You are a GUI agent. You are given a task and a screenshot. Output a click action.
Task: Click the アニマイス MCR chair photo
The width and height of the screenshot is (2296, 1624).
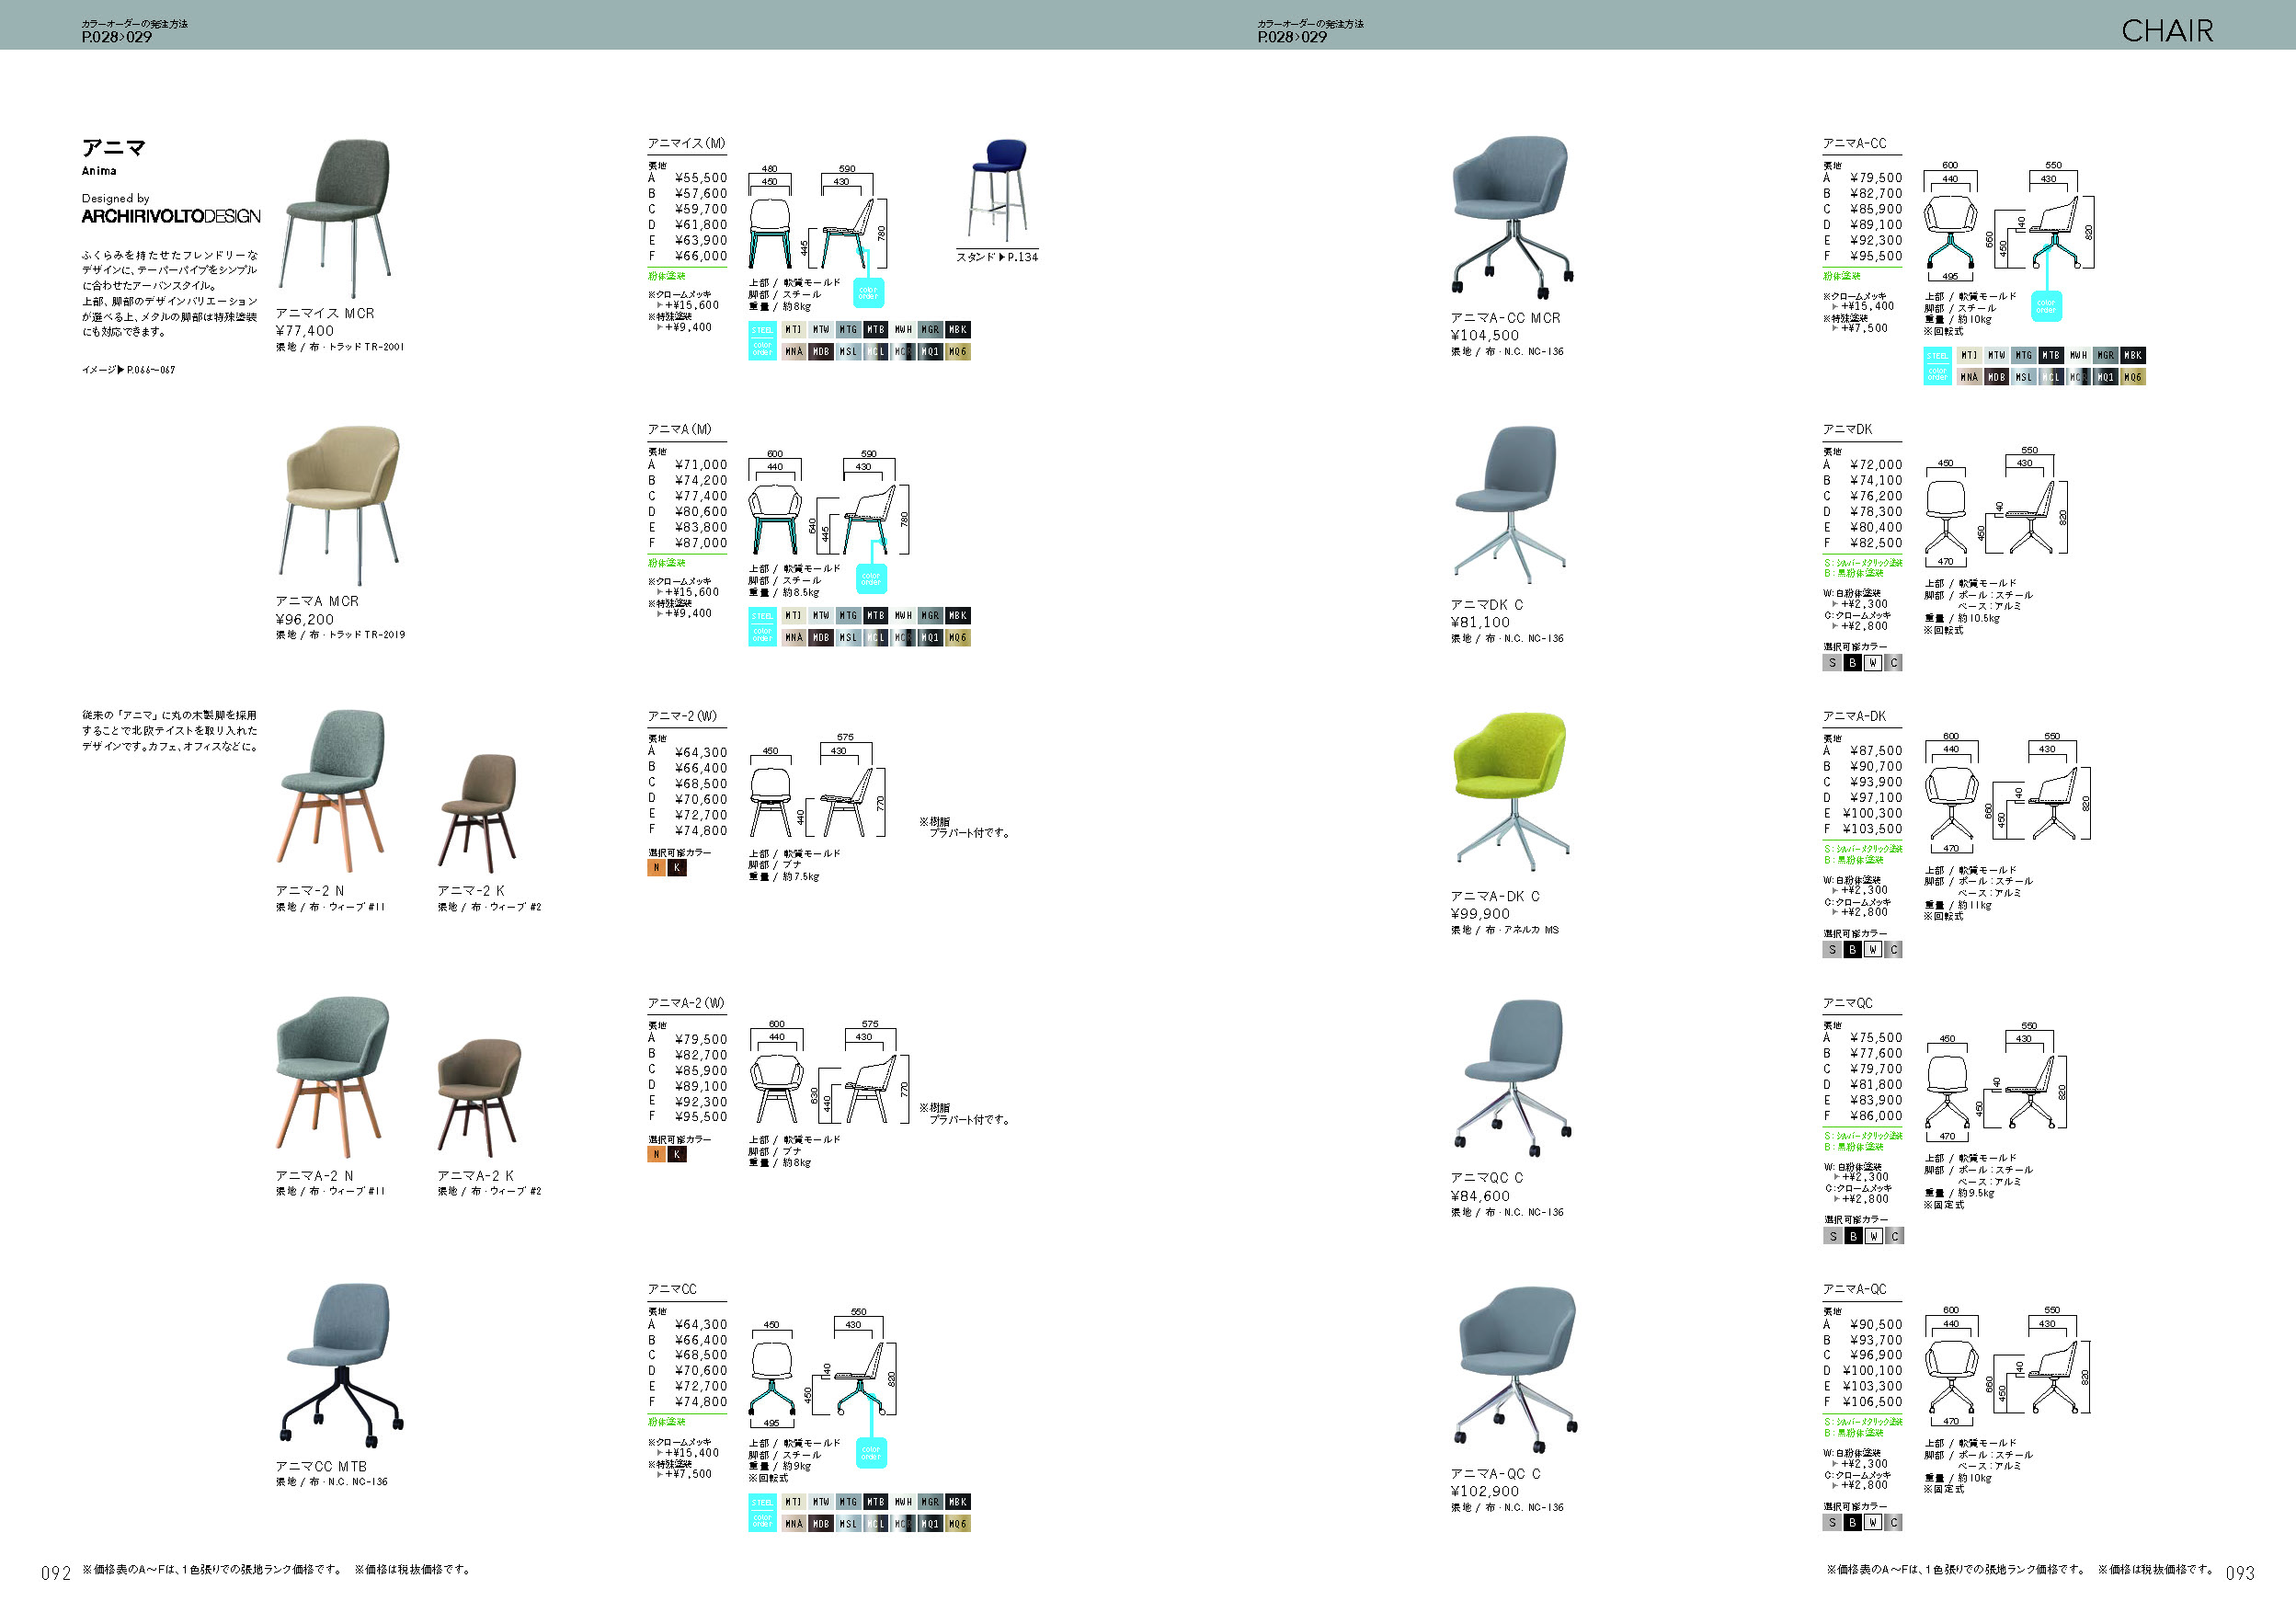coord(336,217)
